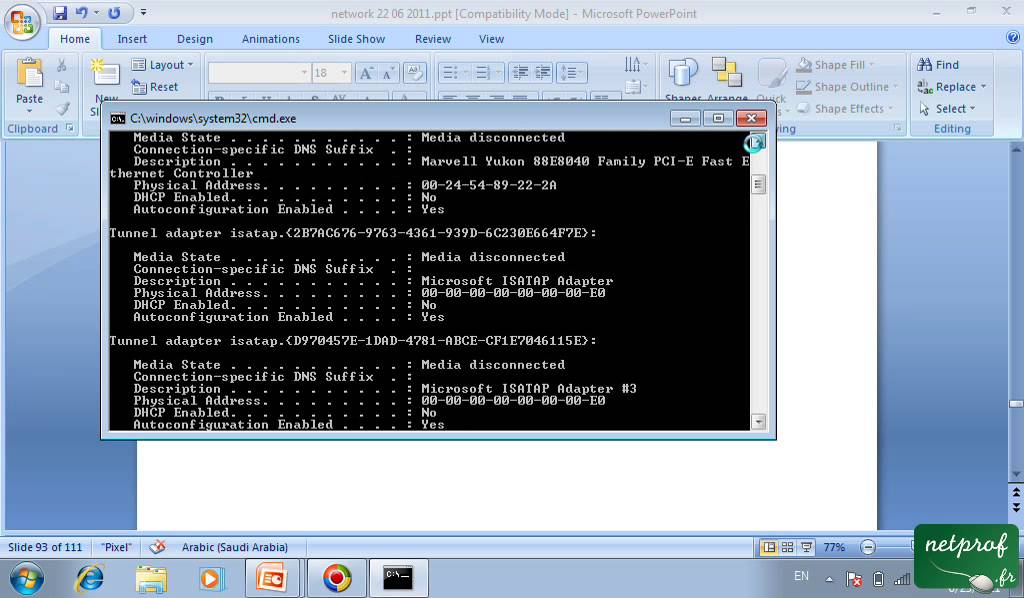Click the Save icon in Quick Access Toolbar

(59, 12)
